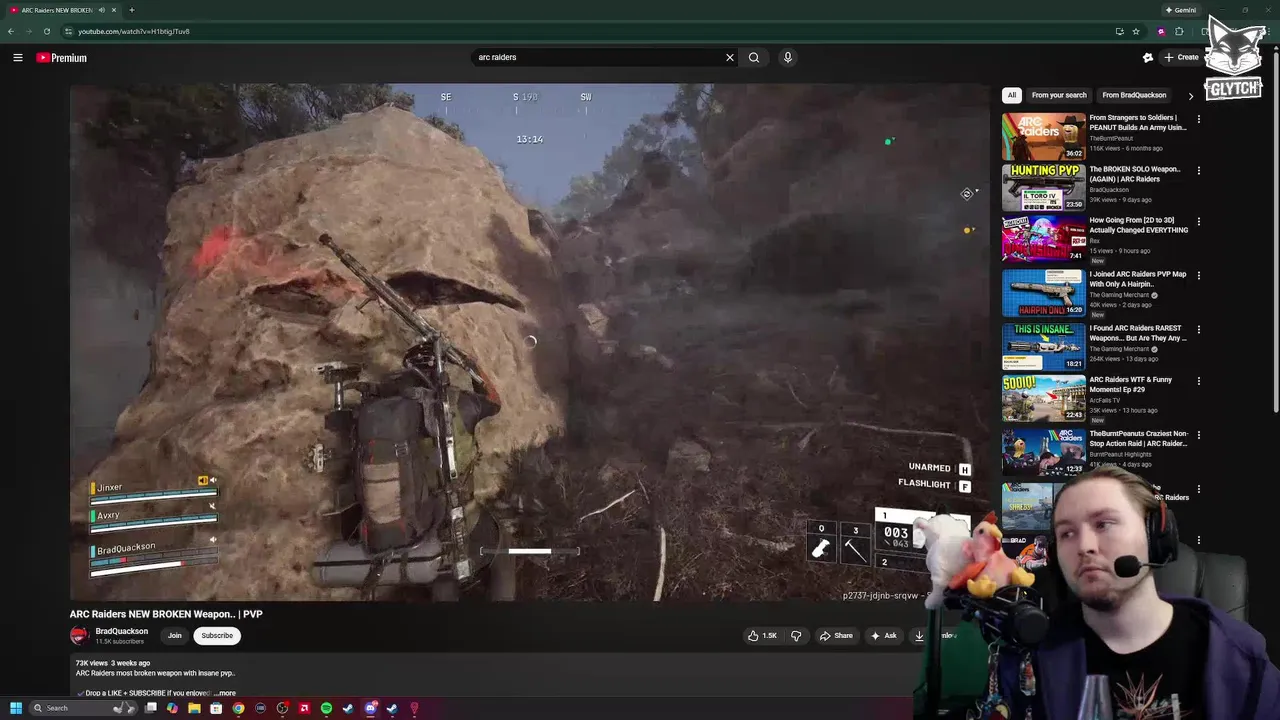The height and width of the screenshot is (720, 1280).
Task: Go back in browser
Action: point(11,31)
